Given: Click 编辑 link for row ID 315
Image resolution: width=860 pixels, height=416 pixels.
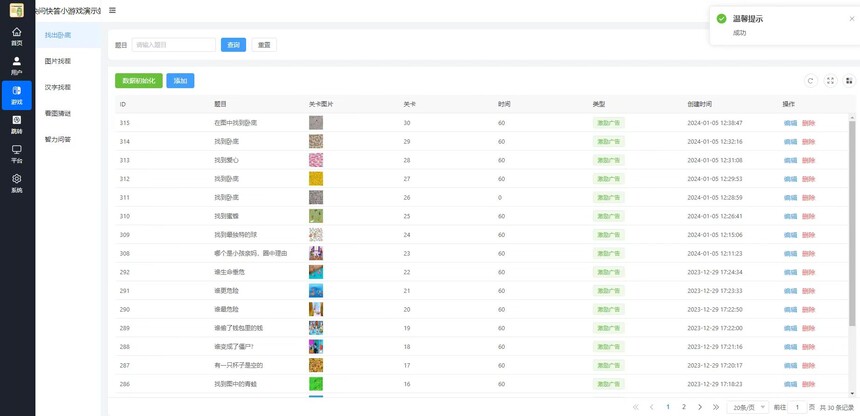Looking at the screenshot, I should pos(790,123).
